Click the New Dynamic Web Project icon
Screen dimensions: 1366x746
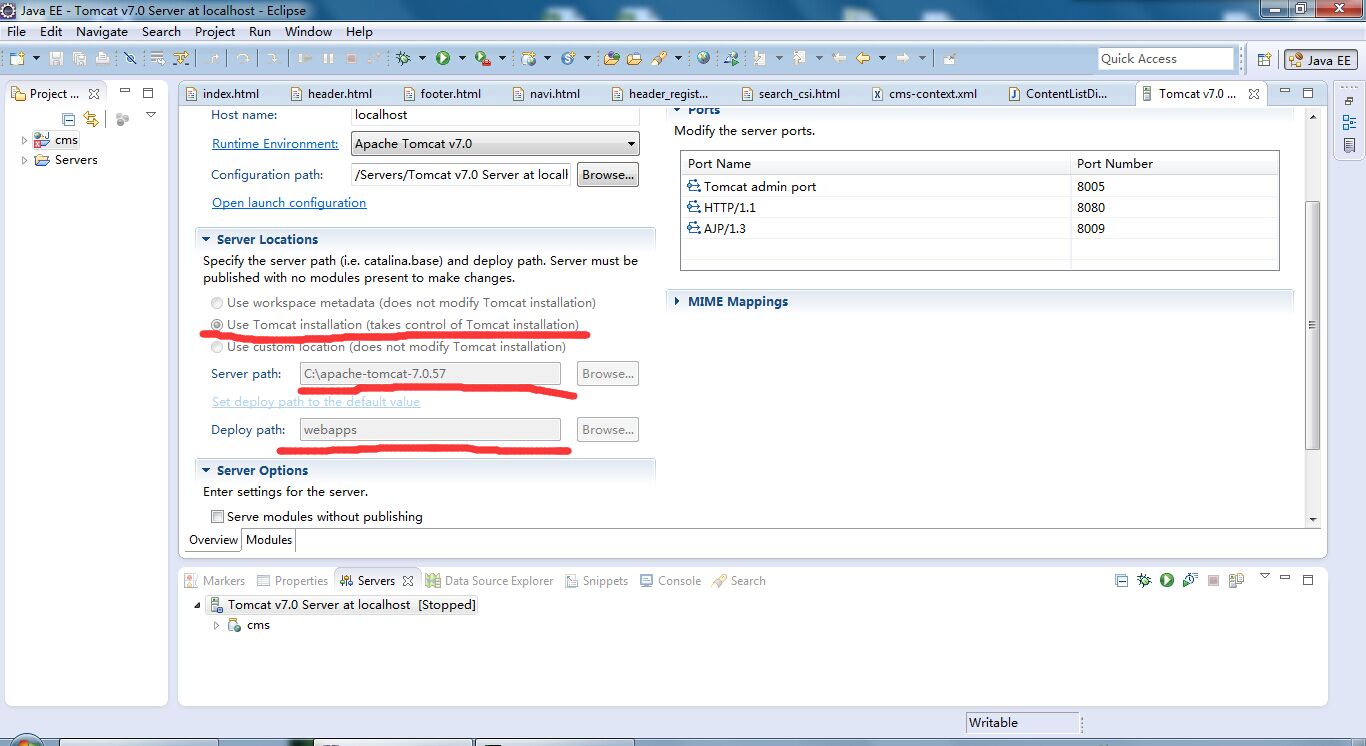point(529,59)
